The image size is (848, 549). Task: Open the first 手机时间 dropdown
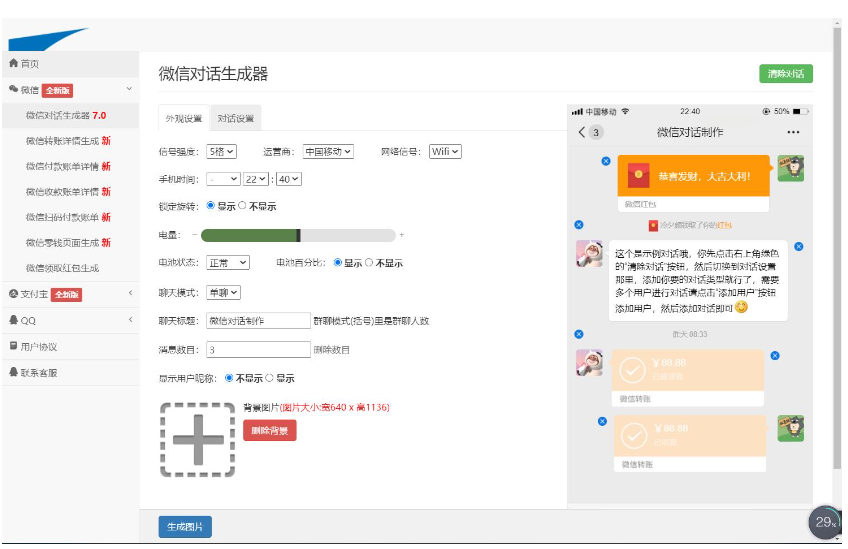[x=223, y=179]
